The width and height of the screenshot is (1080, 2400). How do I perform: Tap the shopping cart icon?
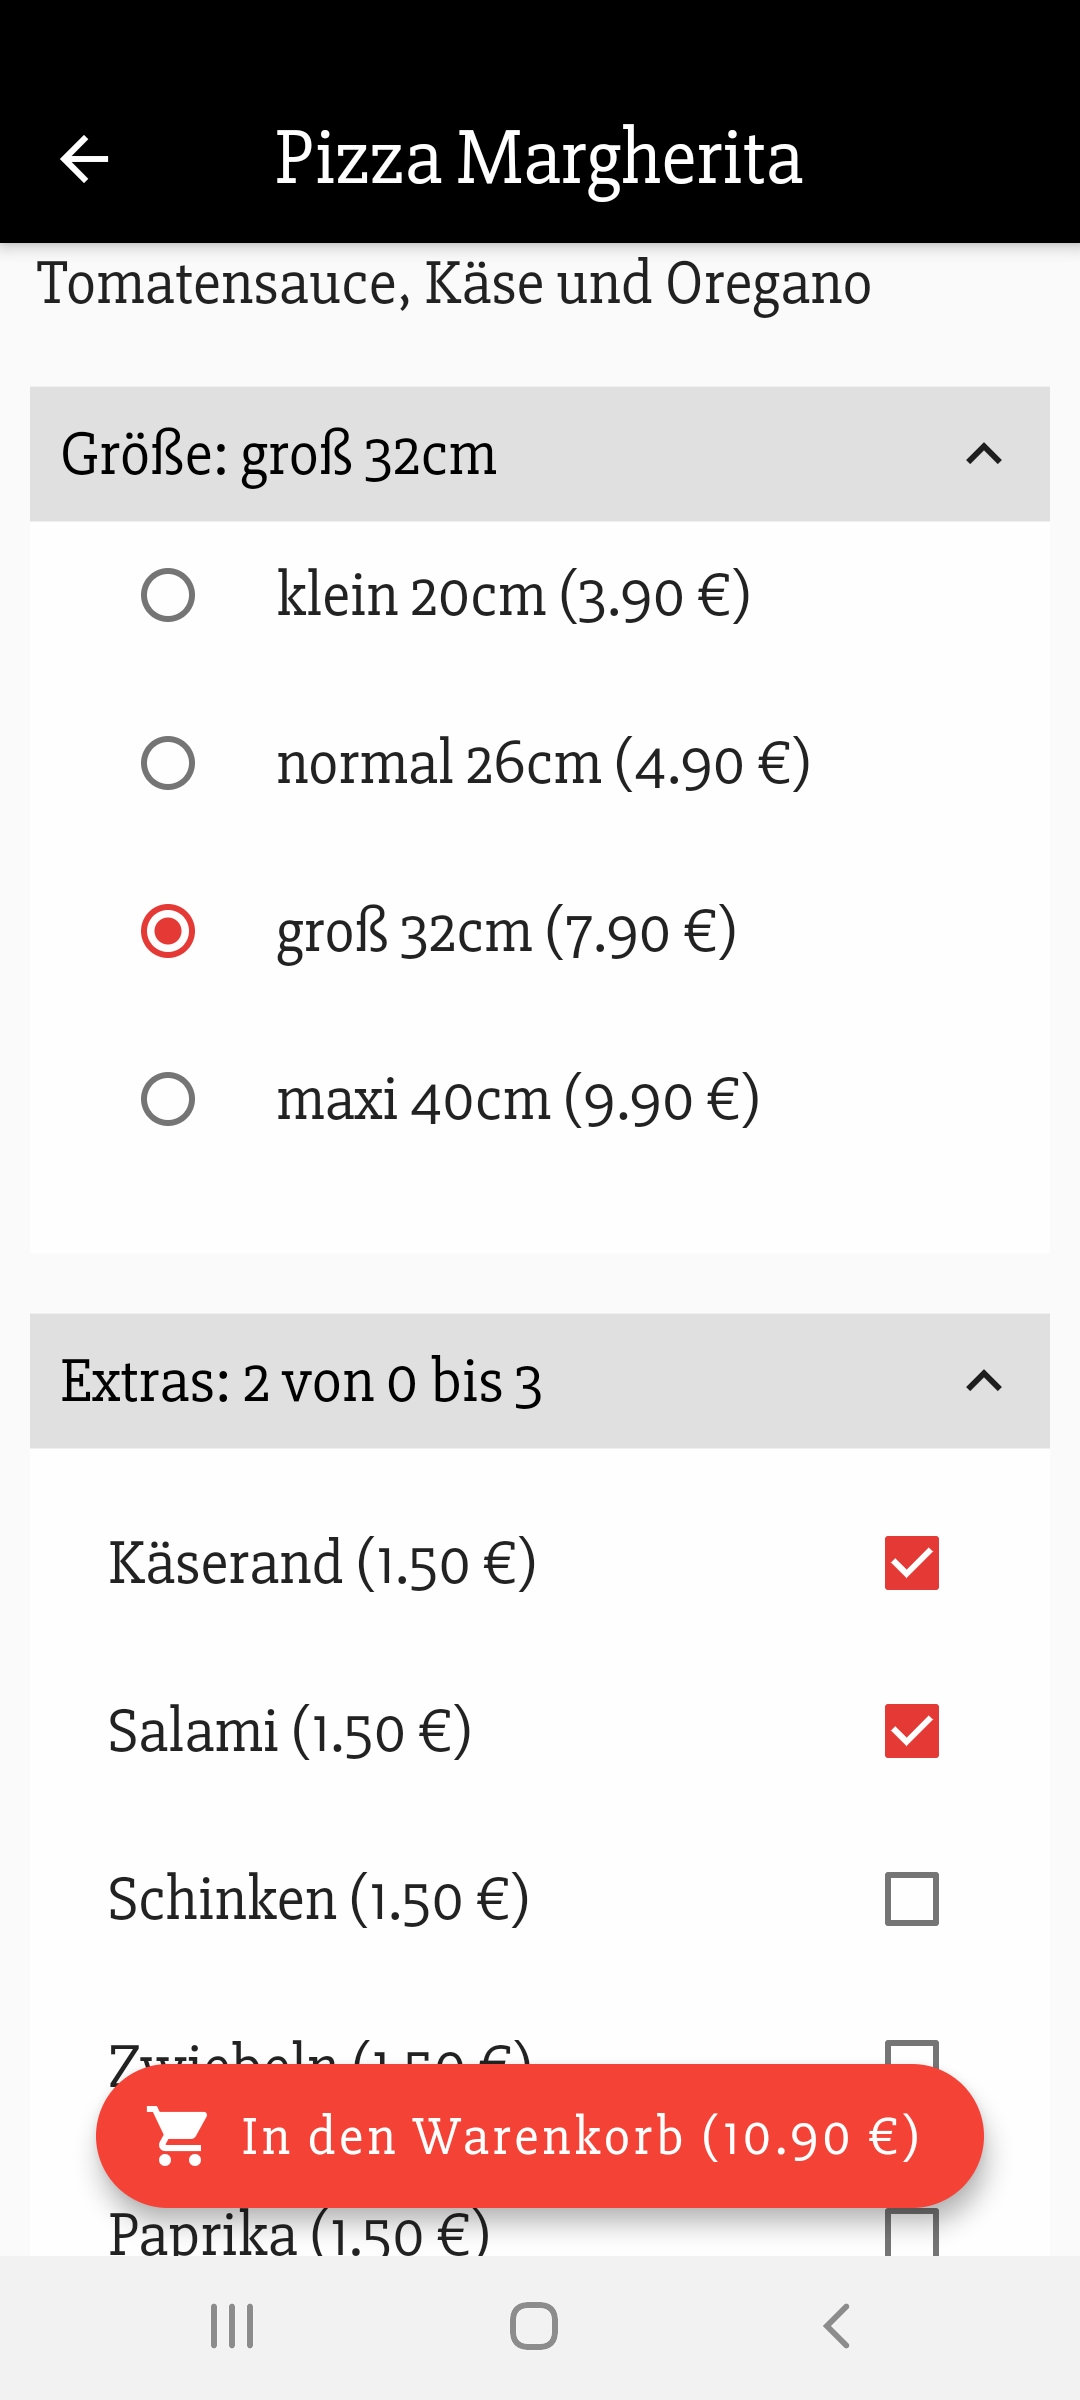pos(178,2136)
